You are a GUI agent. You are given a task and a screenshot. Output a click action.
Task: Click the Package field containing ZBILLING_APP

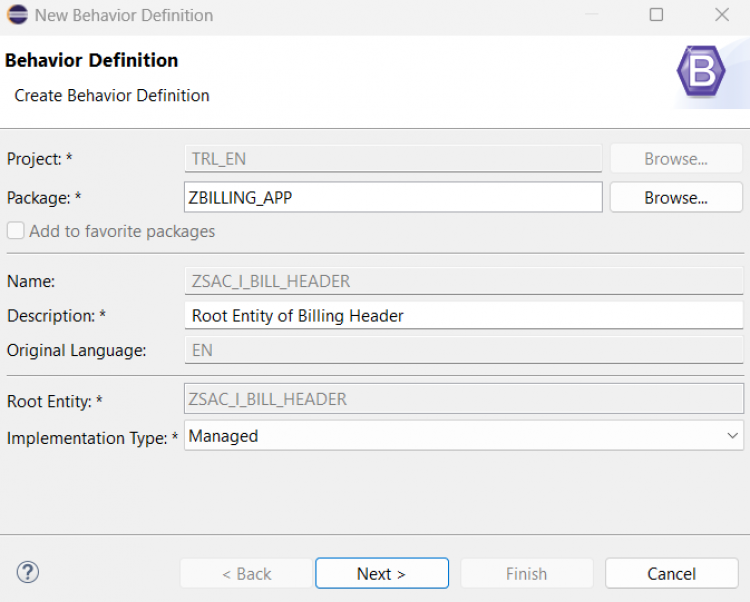[393, 198]
